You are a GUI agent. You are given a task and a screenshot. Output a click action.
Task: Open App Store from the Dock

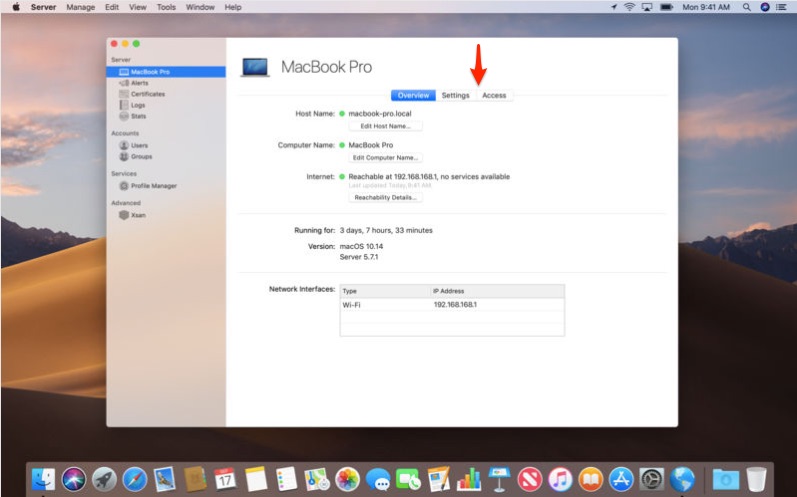[621, 479]
